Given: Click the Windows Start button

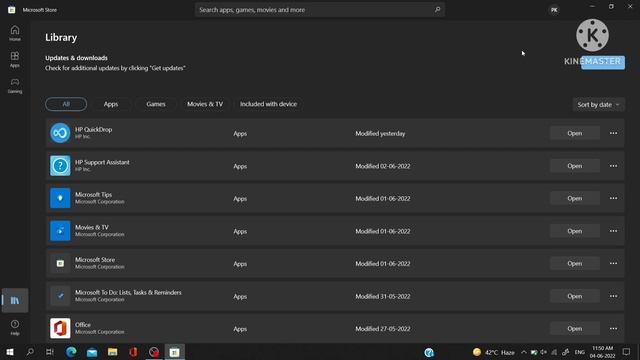Looking at the screenshot, I should coord(10,352).
